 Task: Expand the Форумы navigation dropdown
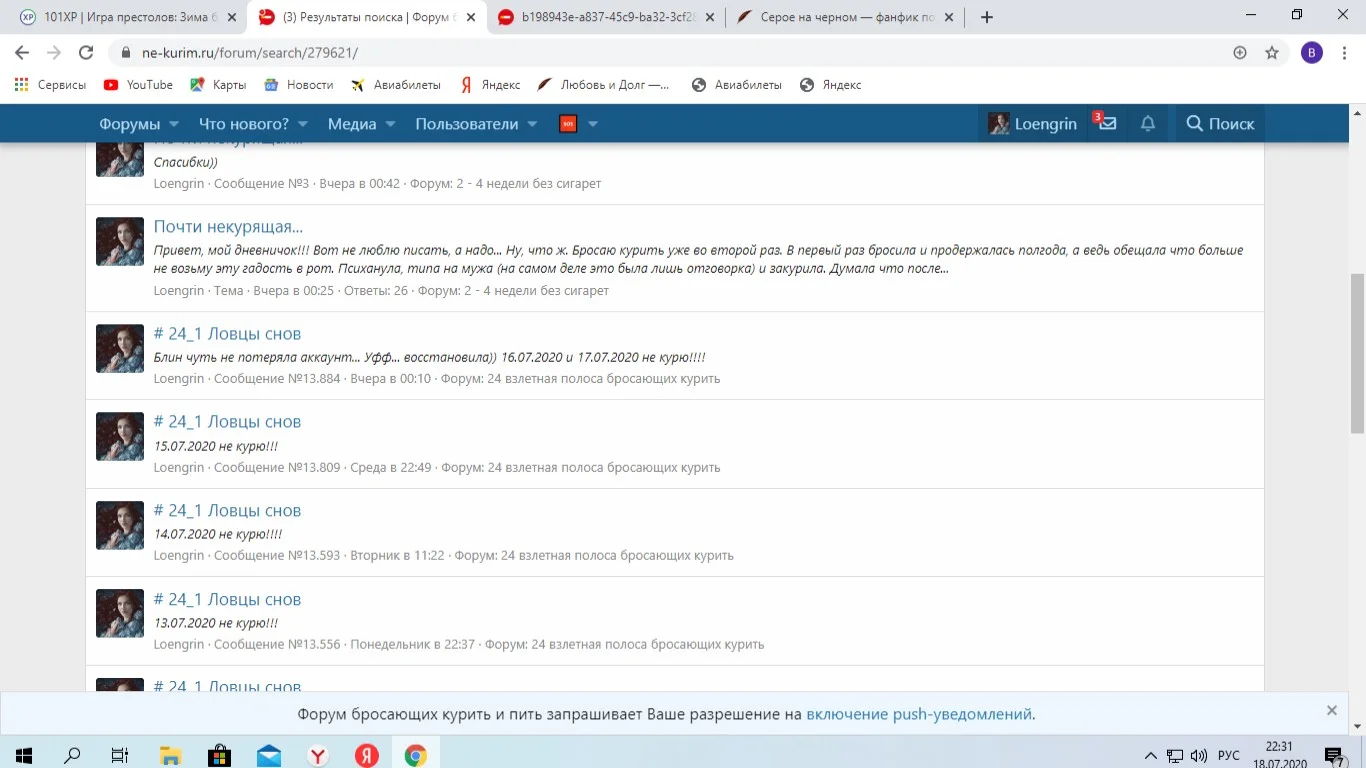(x=129, y=123)
